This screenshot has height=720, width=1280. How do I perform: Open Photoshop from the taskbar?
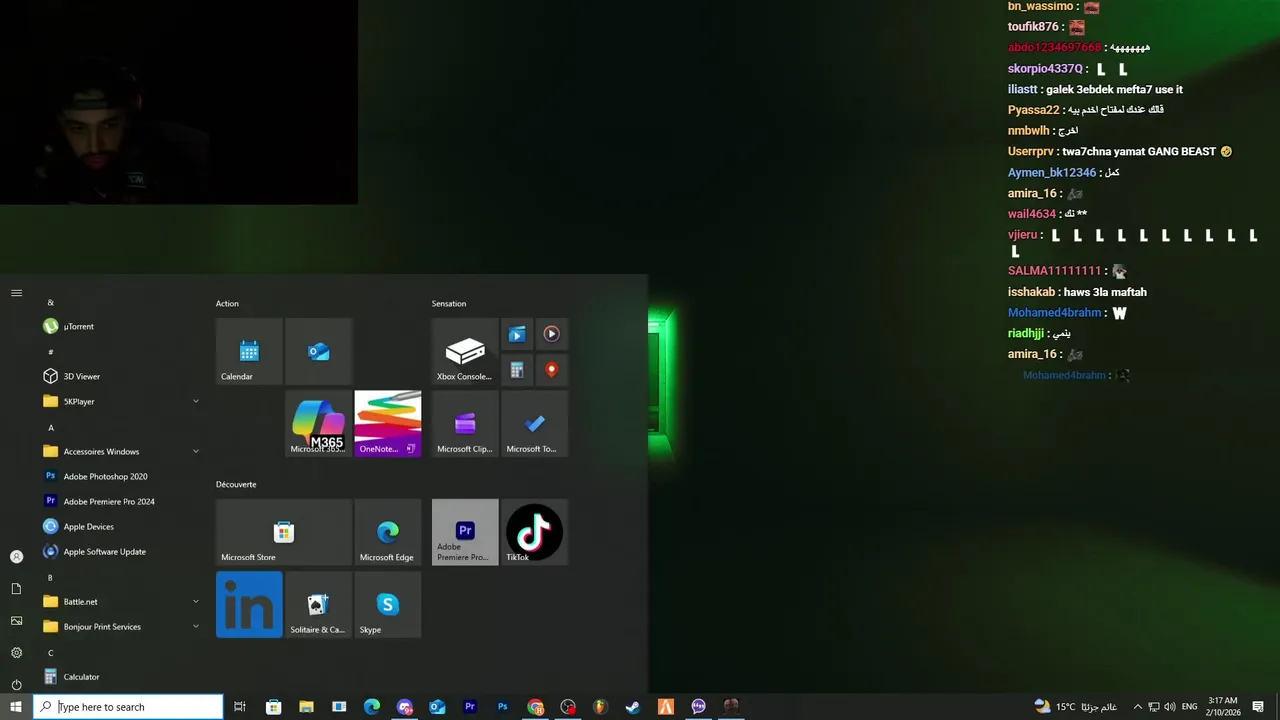point(503,707)
